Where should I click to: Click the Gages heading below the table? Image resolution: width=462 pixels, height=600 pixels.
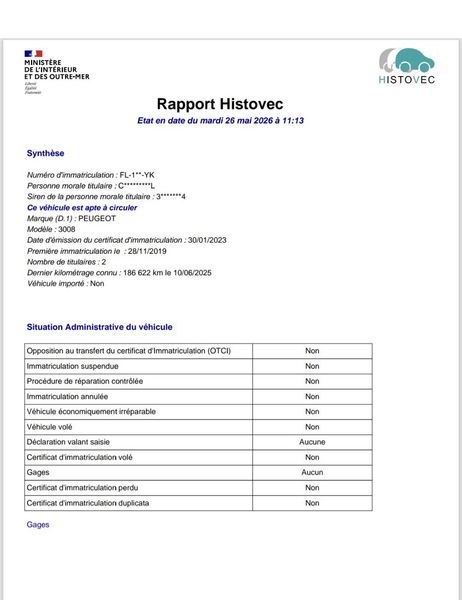tap(38, 525)
